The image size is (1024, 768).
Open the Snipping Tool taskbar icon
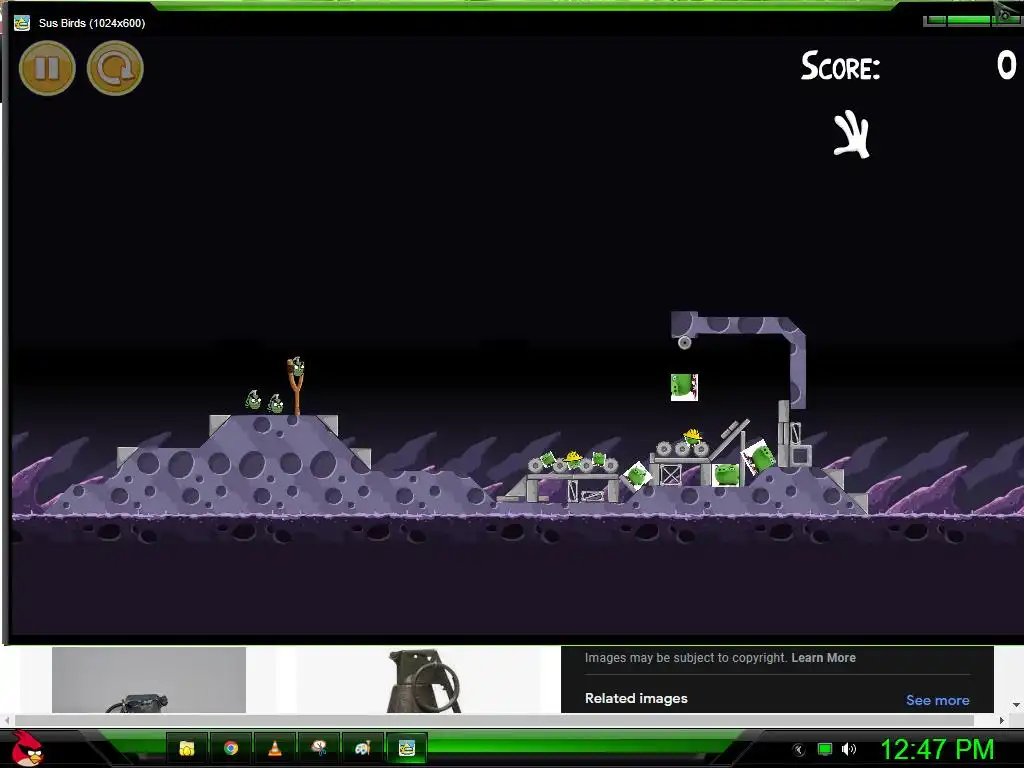coord(319,748)
